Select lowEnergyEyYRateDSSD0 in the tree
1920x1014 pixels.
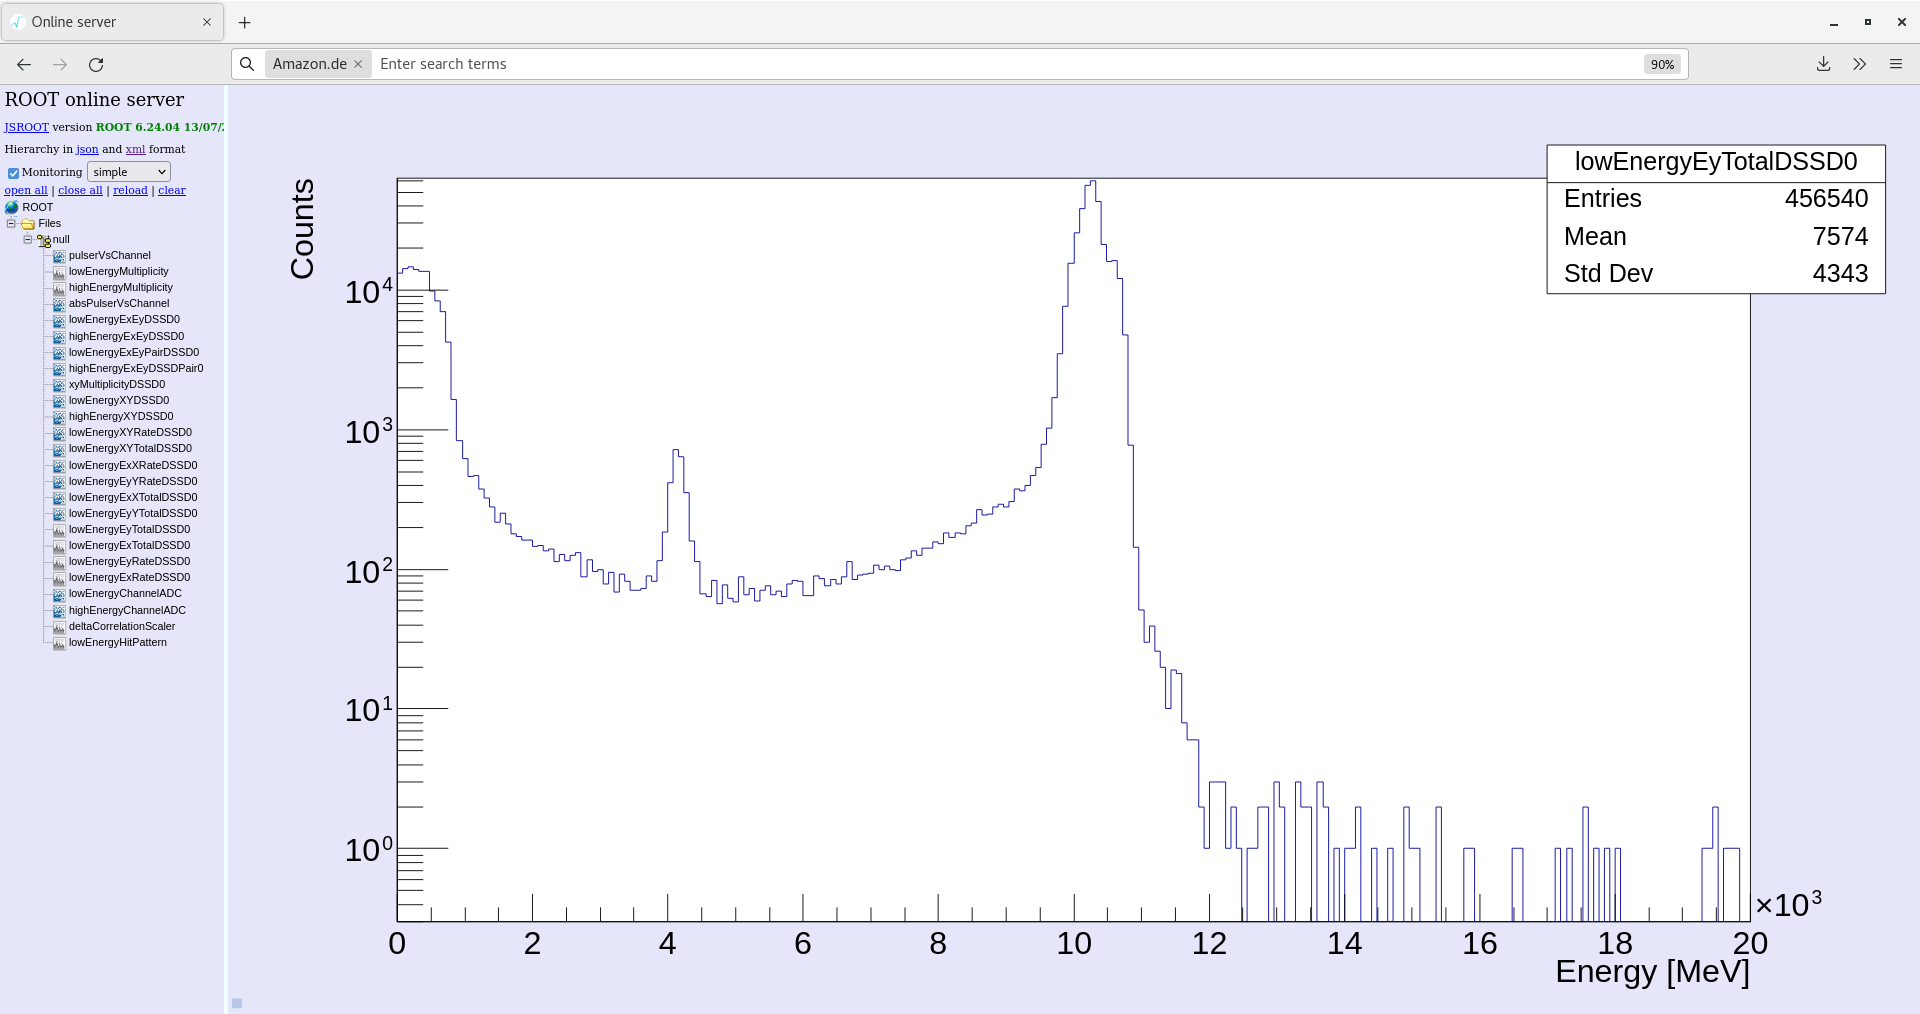[133, 482]
